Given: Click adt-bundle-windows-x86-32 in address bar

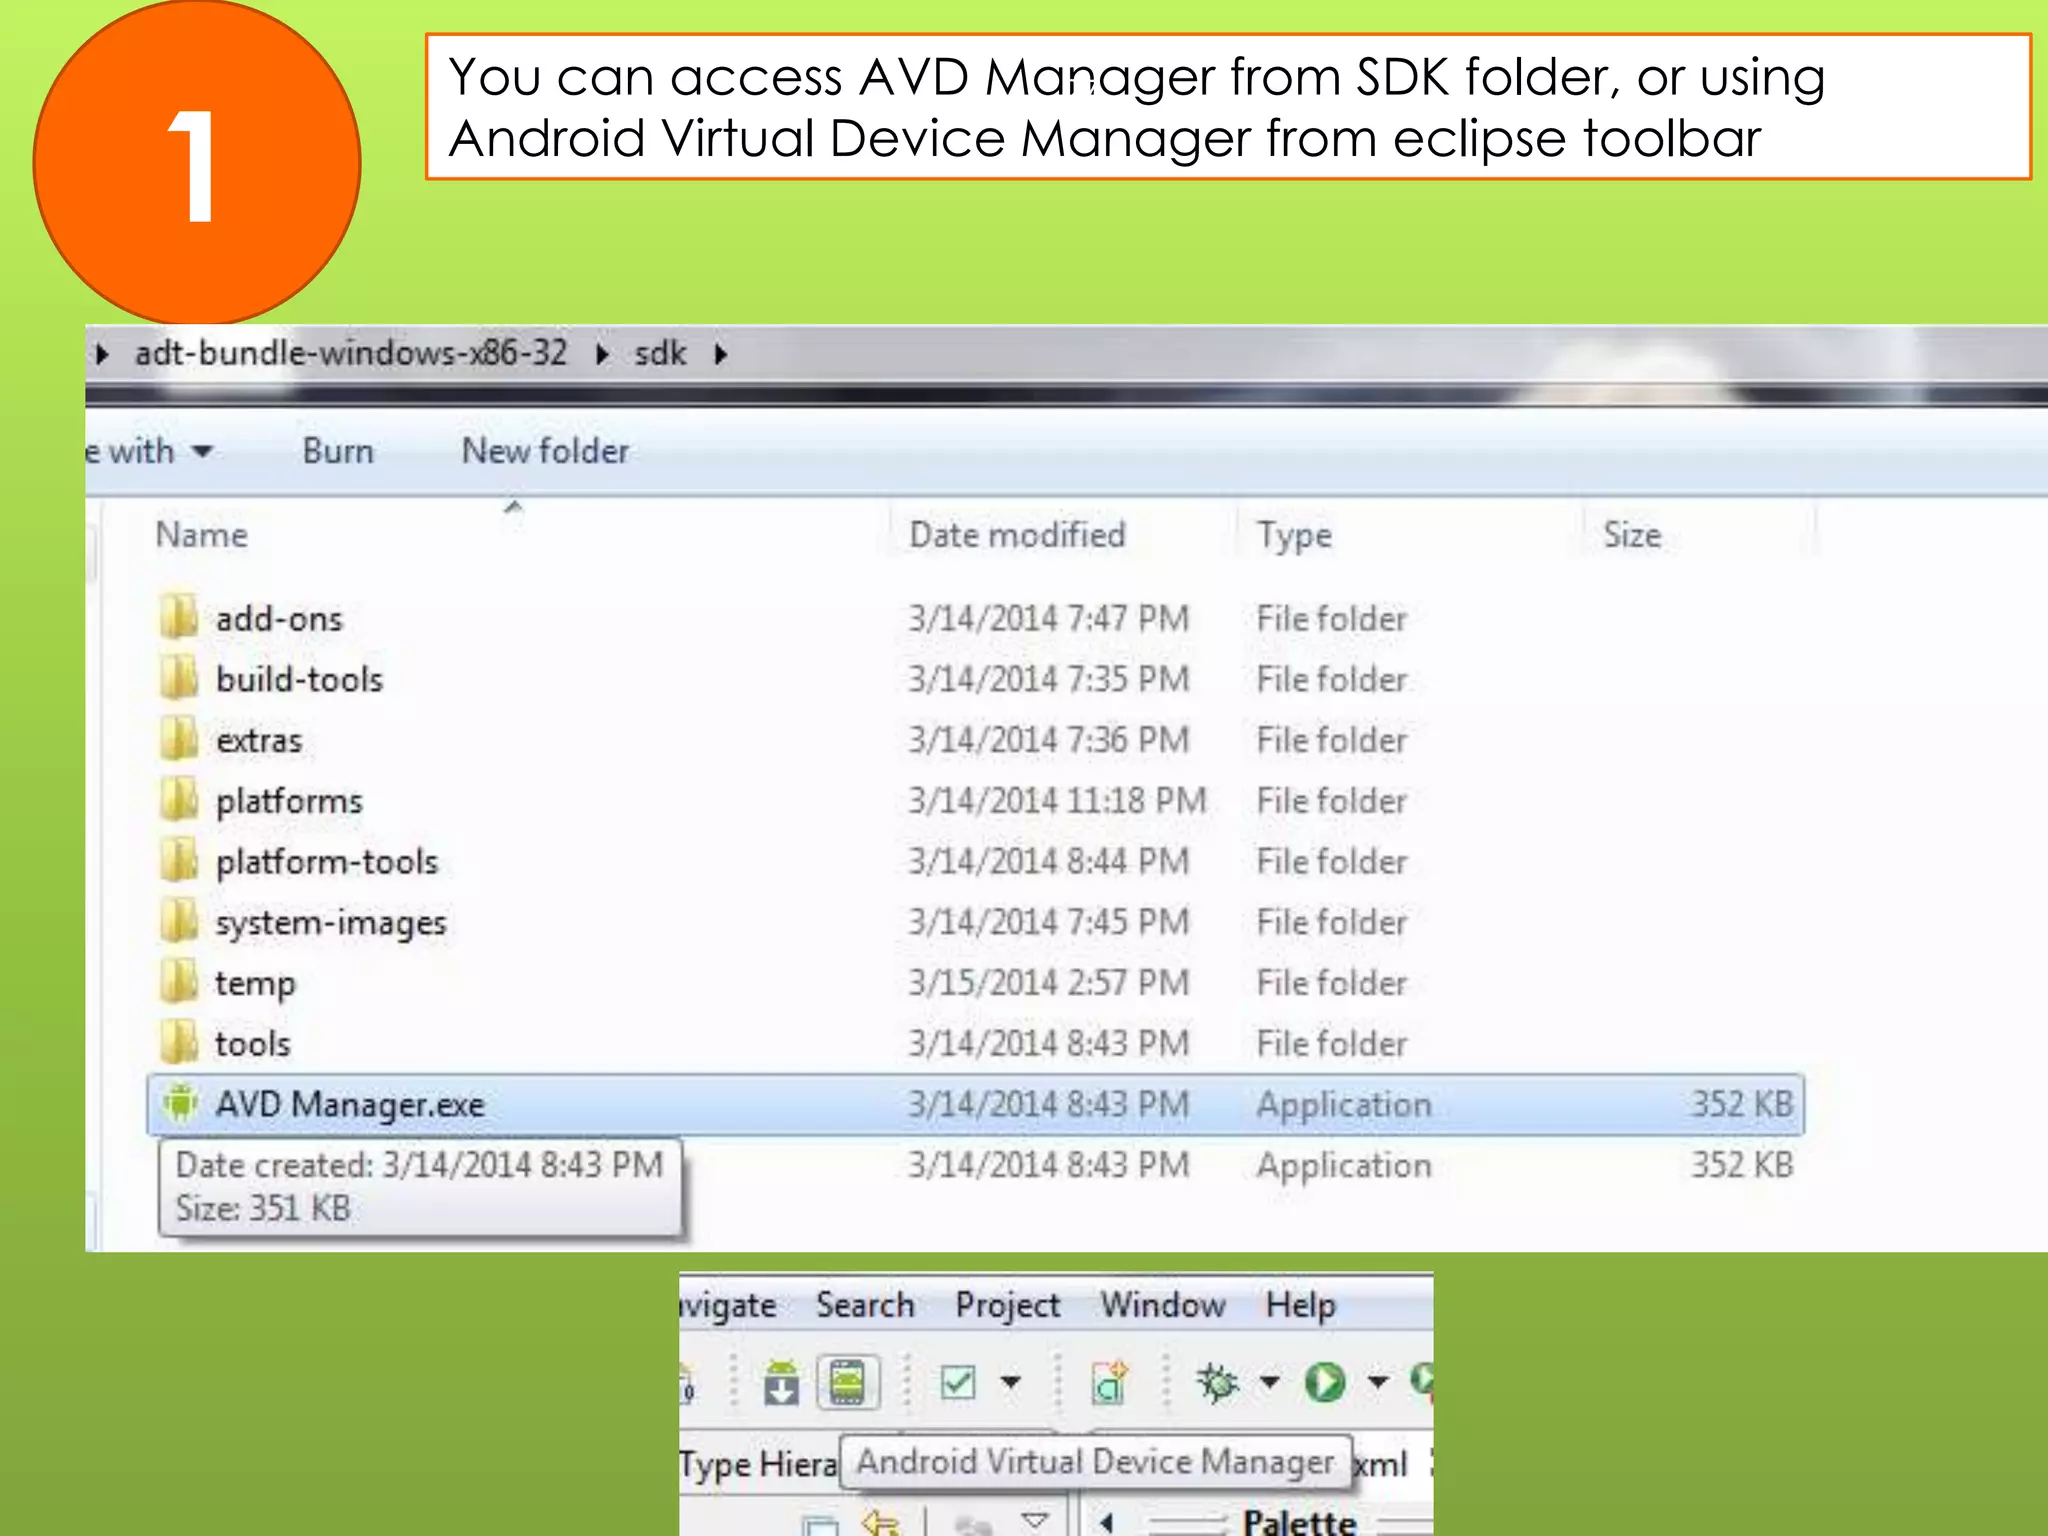Looking at the screenshot, I should coord(351,353).
